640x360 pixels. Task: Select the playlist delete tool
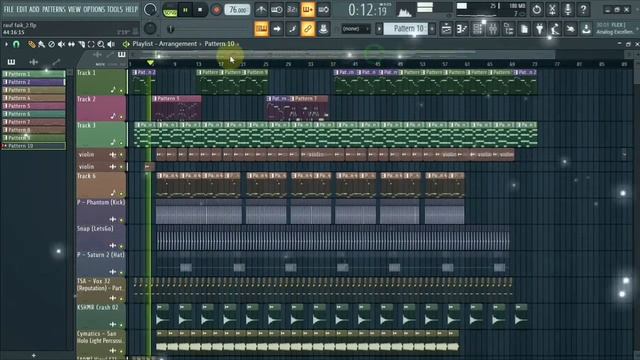tap(51, 44)
